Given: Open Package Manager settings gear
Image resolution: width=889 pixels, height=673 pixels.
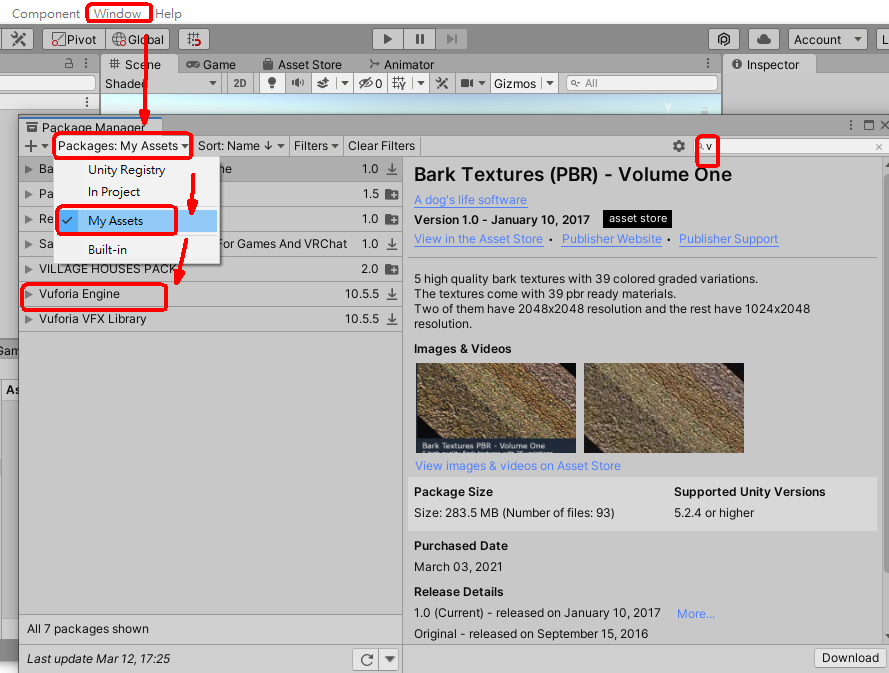Looking at the screenshot, I should pyautogui.click(x=679, y=146).
